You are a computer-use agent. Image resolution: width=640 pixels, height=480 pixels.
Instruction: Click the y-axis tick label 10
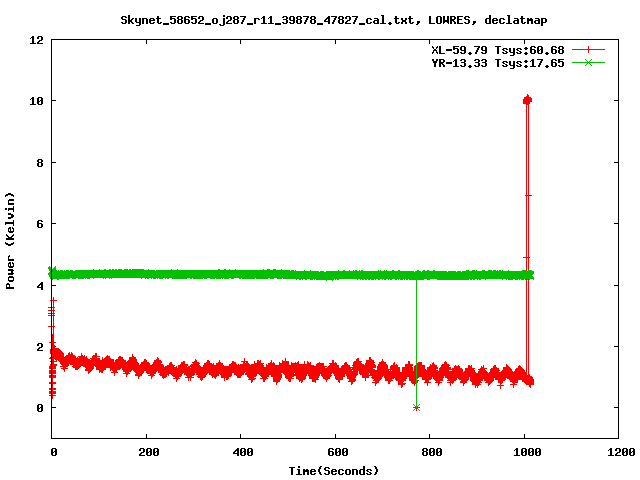[x=36, y=101]
